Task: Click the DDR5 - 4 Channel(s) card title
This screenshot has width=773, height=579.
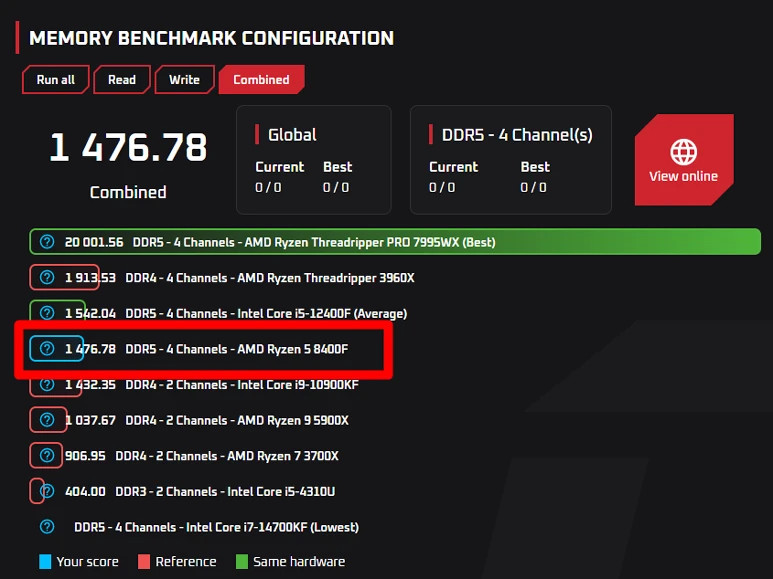Action: [517, 135]
